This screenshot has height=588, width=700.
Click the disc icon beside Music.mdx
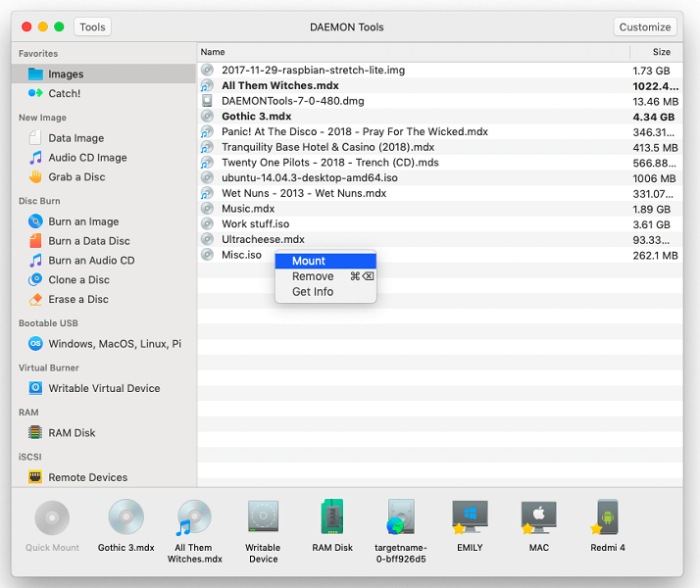coord(207,209)
